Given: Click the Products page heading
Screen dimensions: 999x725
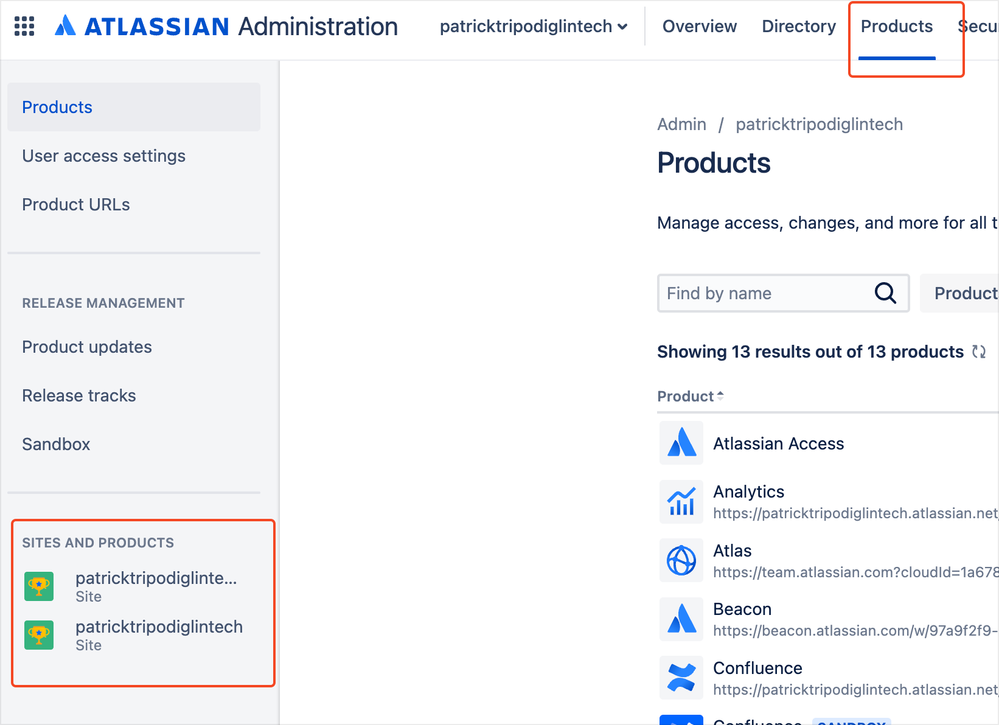Looking at the screenshot, I should pyautogui.click(x=714, y=163).
